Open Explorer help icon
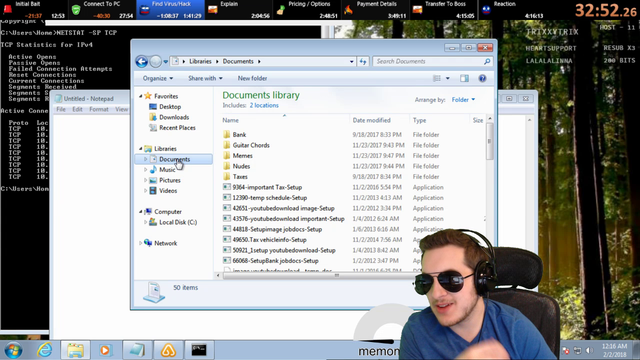This screenshot has height=360, width=640. 482,78
